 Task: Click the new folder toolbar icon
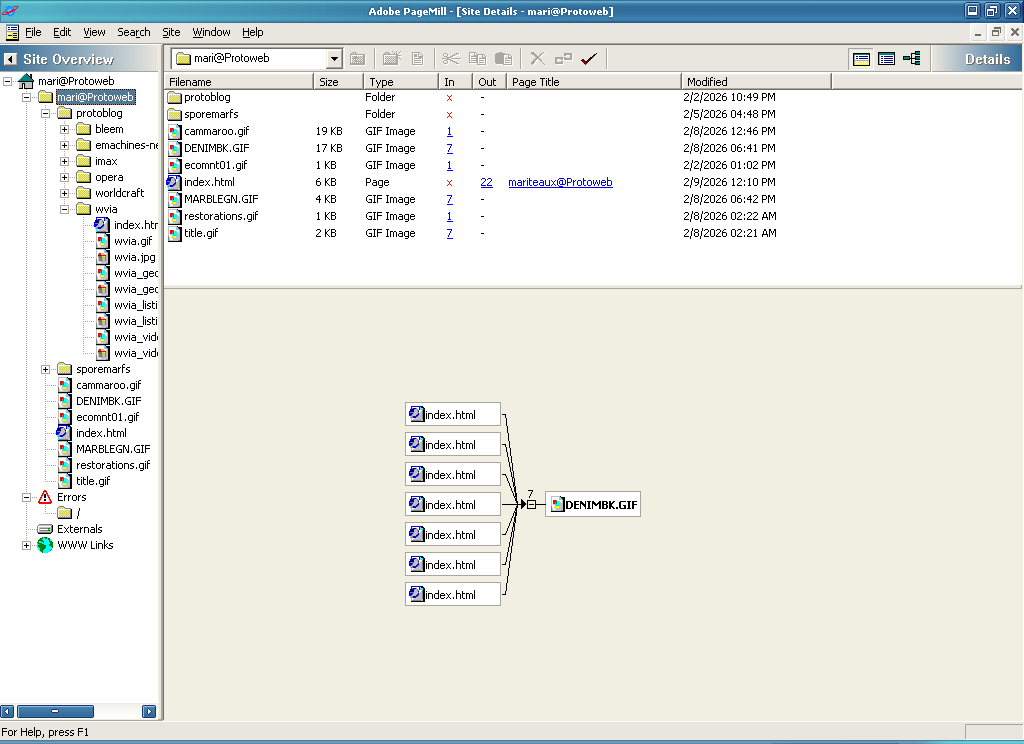coord(391,59)
